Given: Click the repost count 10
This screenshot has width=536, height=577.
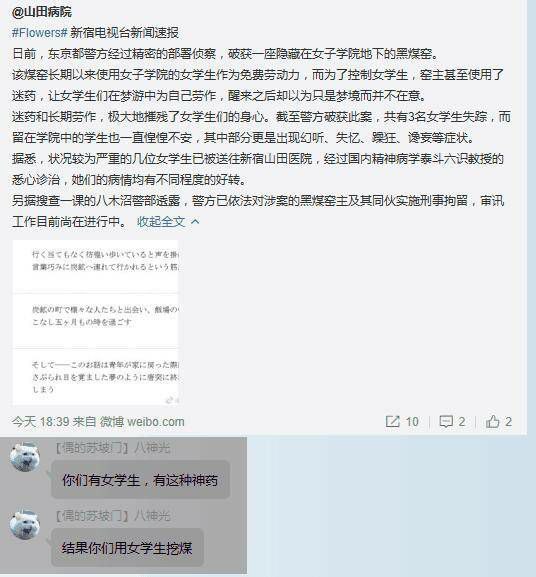Looking at the screenshot, I should [412, 422].
